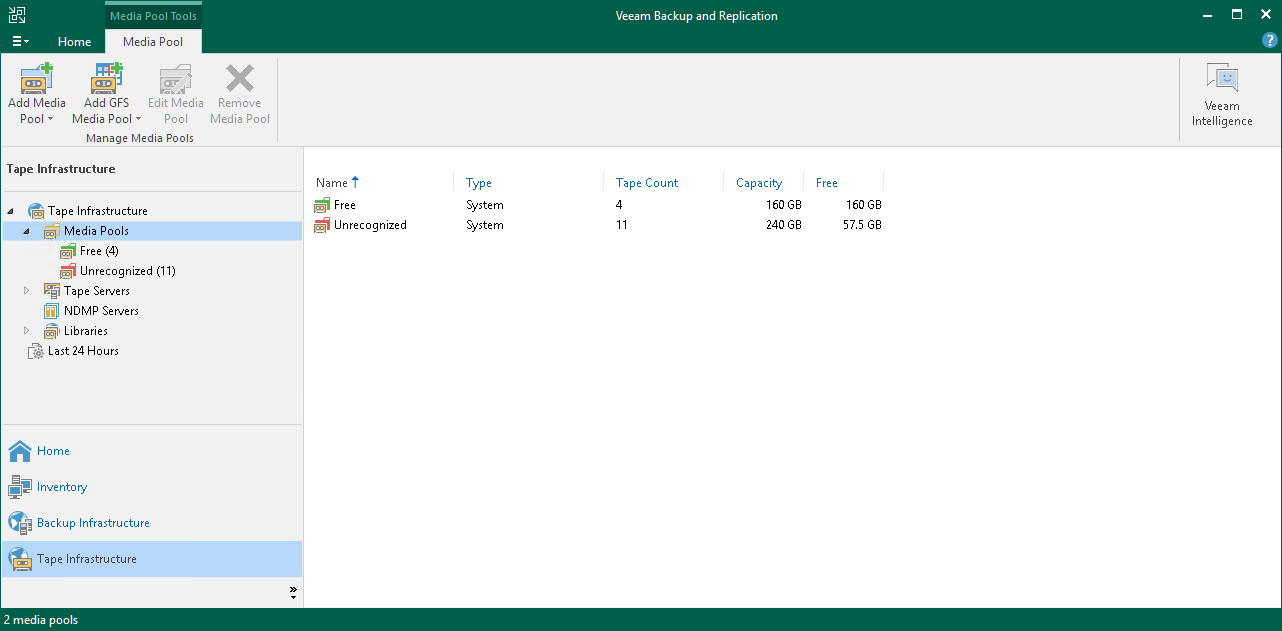Click the Add GFS Media Pool icon
Viewport: 1282px width, 631px height.
(107, 78)
